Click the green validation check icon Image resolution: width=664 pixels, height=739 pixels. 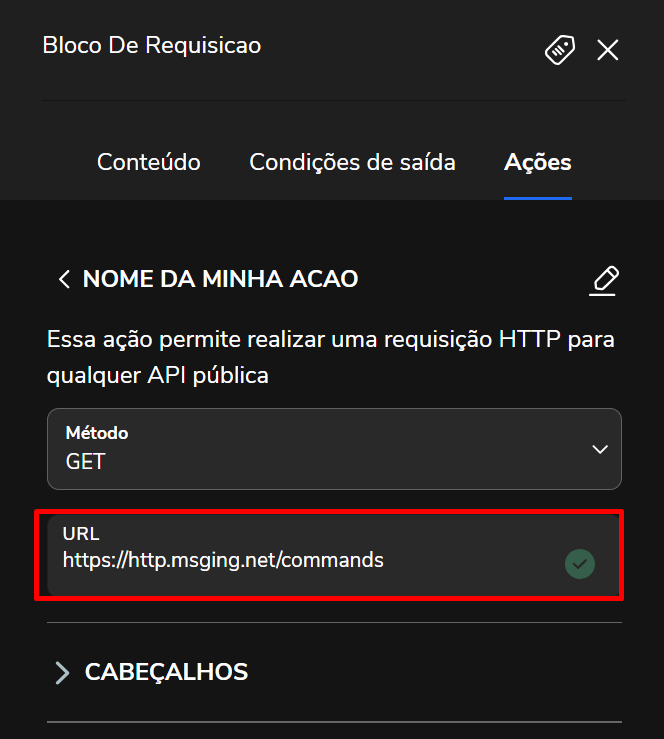[x=580, y=564]
